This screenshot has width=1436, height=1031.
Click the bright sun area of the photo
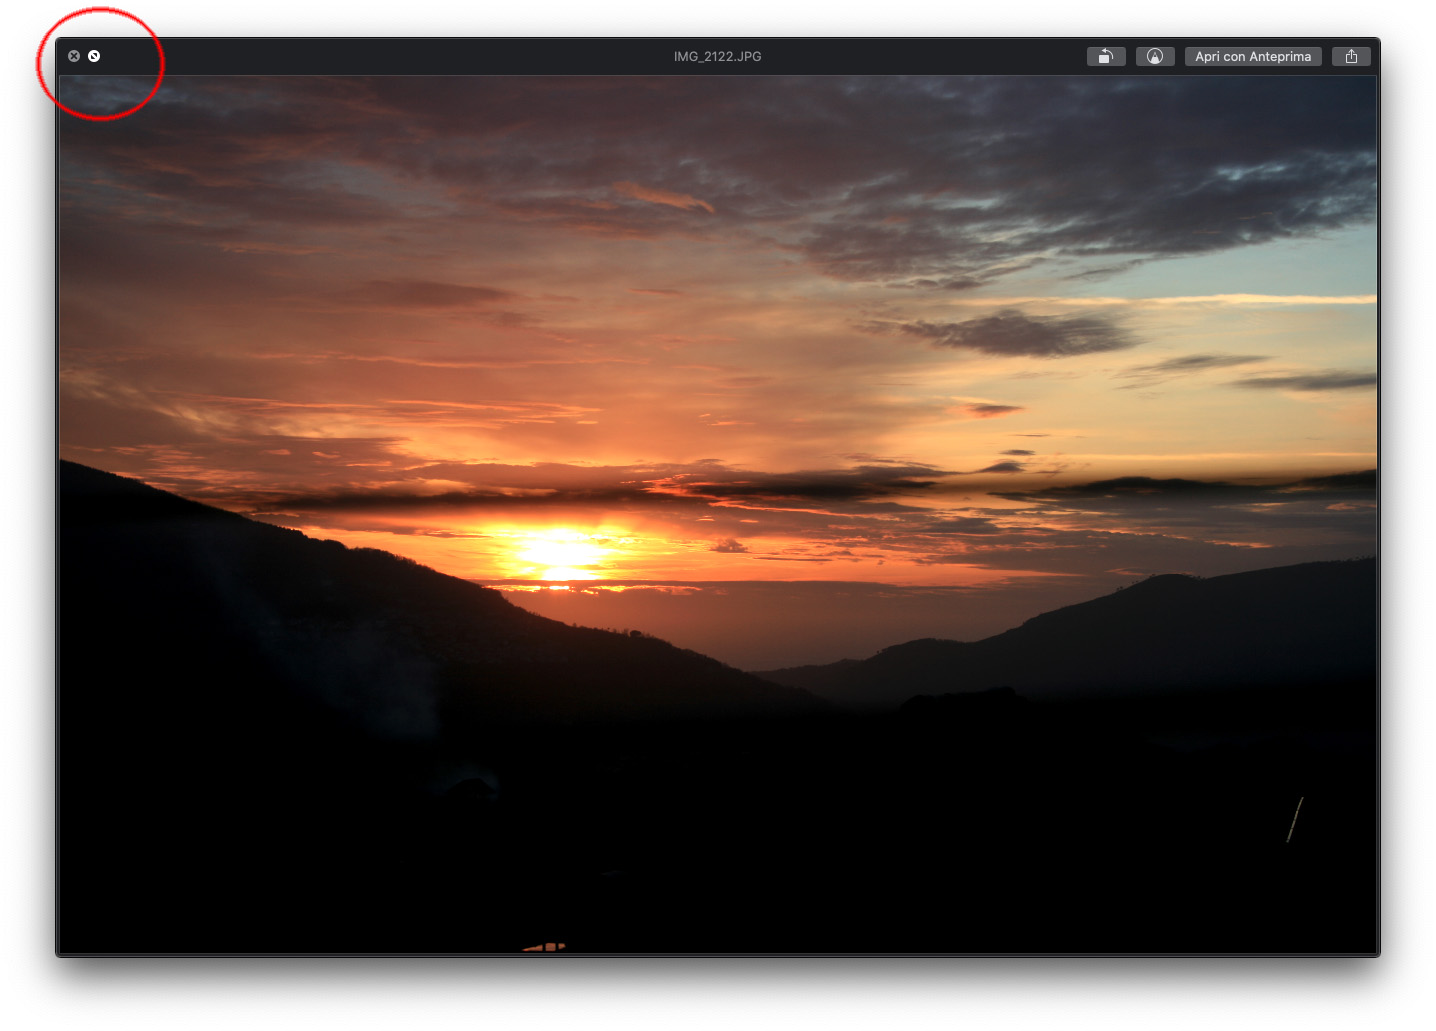click(553, 550)
